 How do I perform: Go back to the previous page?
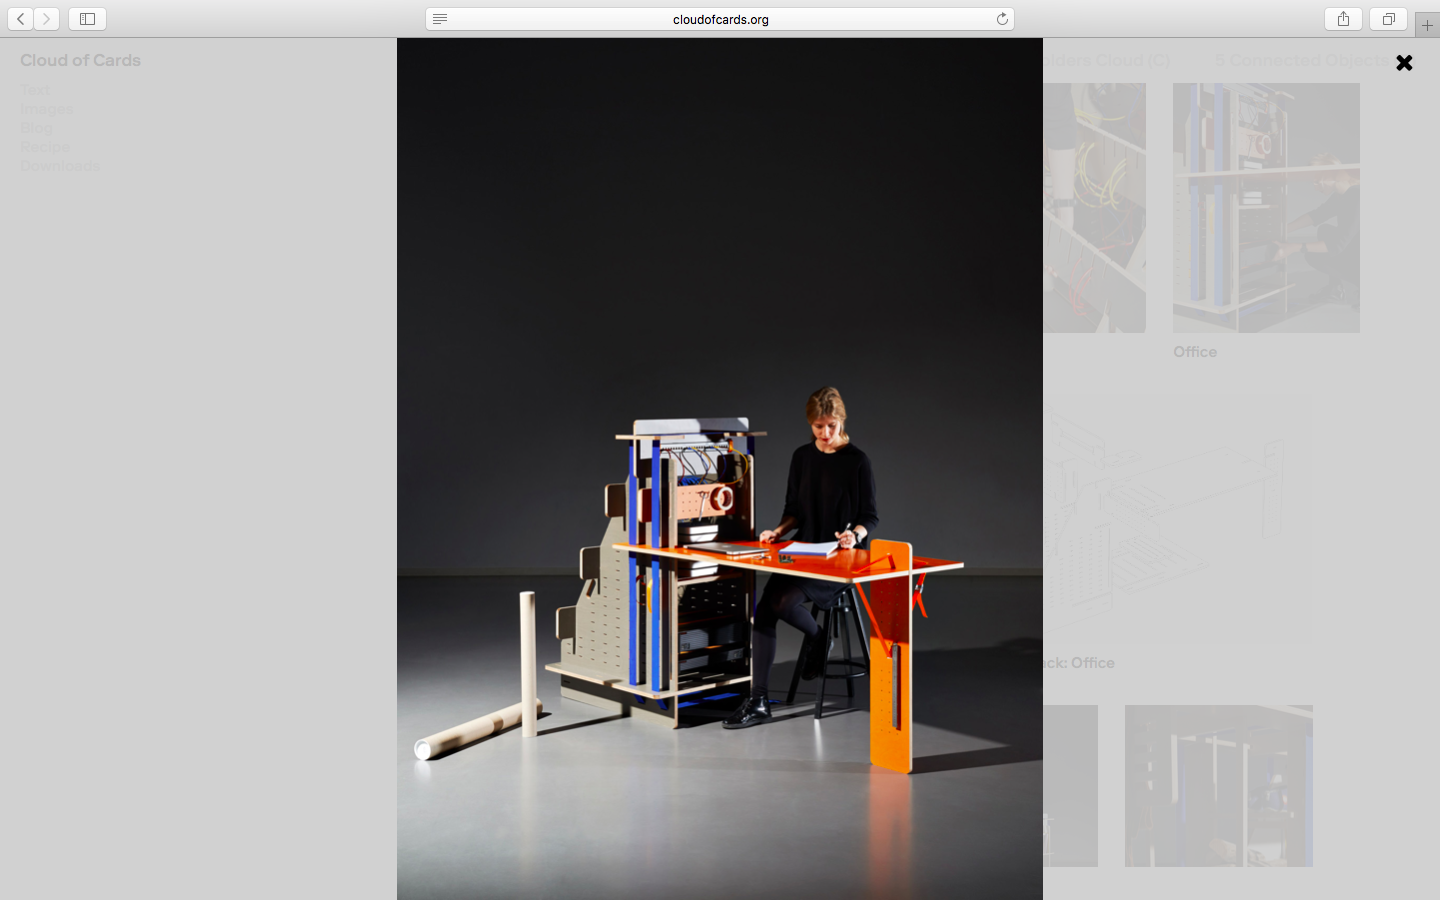click(20, 19)
